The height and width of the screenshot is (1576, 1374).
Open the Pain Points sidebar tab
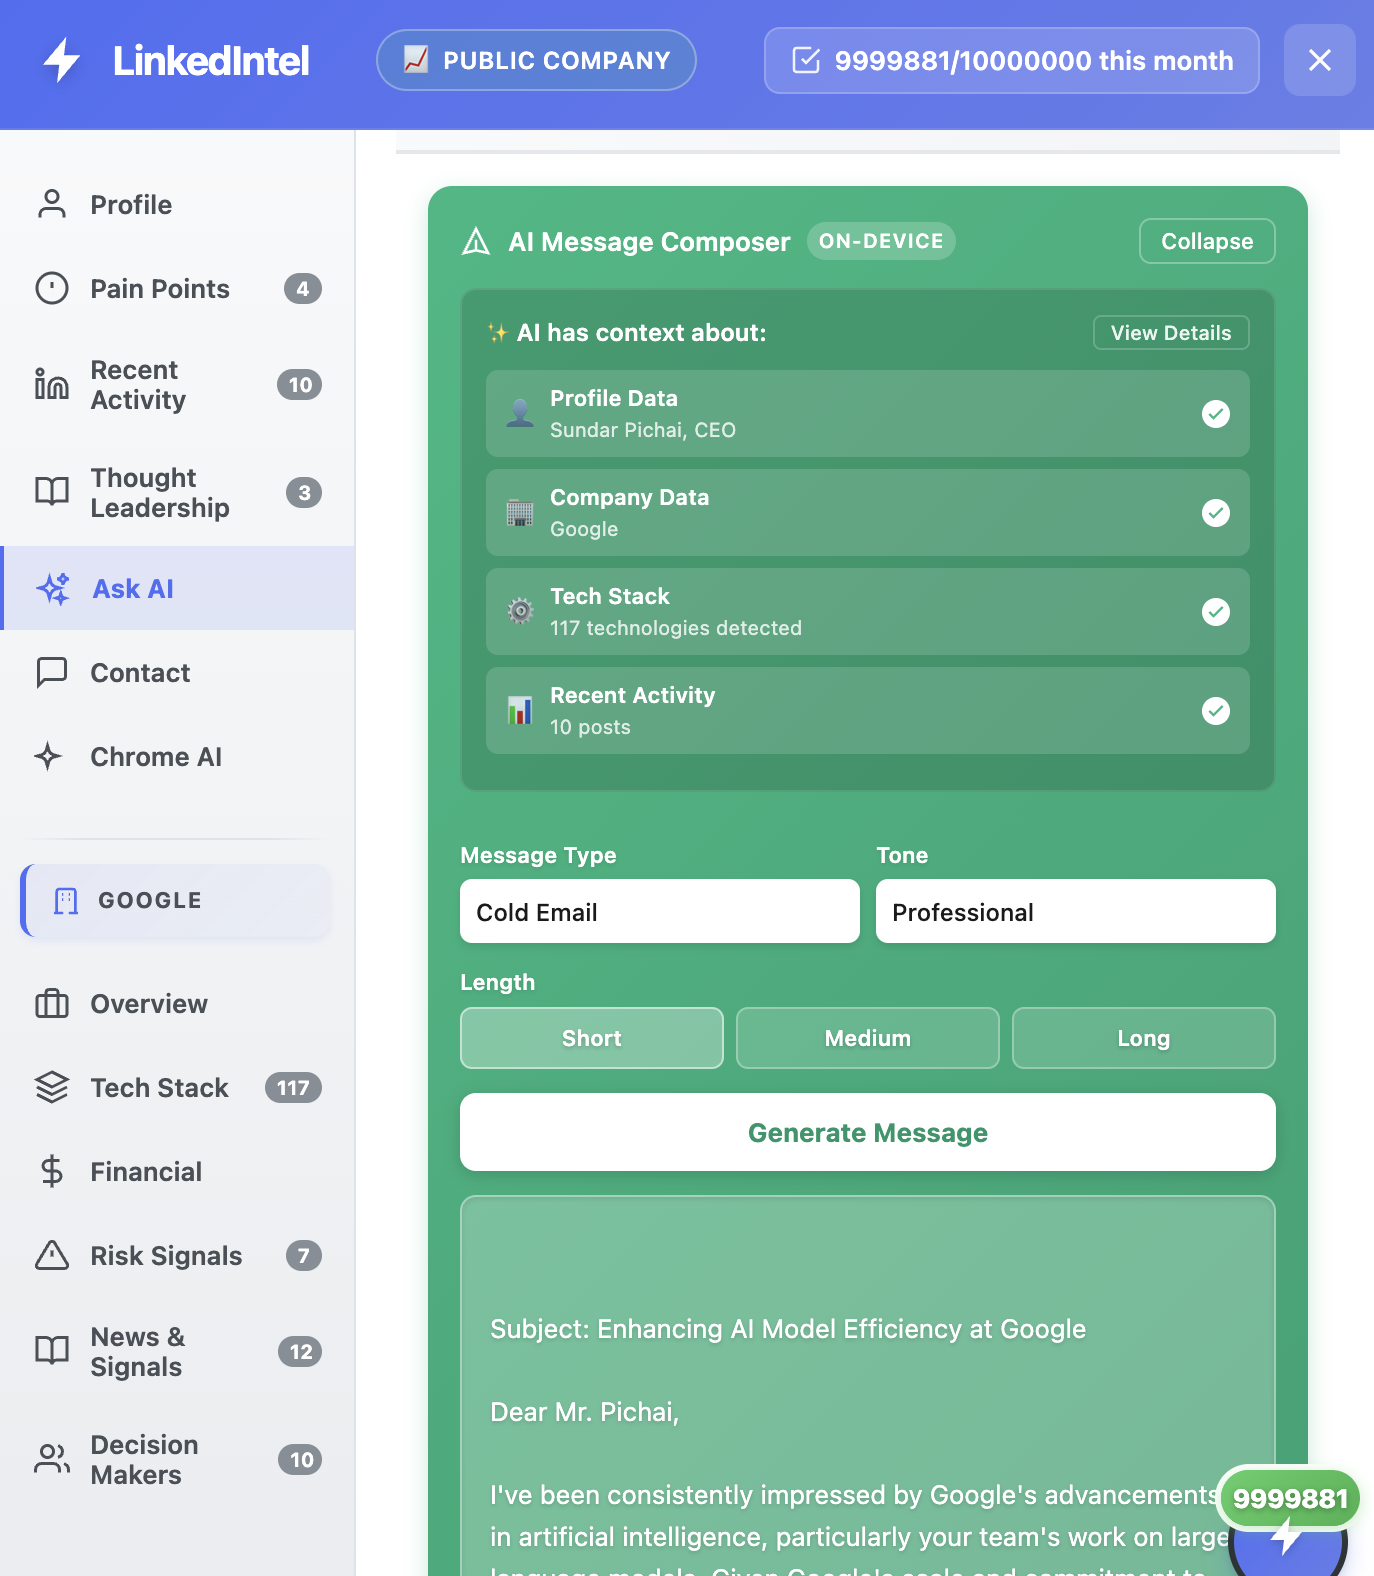point(178,288)
